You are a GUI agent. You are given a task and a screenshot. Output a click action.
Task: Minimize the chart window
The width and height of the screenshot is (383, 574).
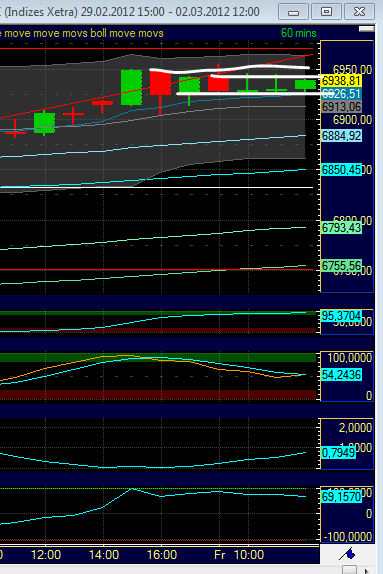click(293, 12)
